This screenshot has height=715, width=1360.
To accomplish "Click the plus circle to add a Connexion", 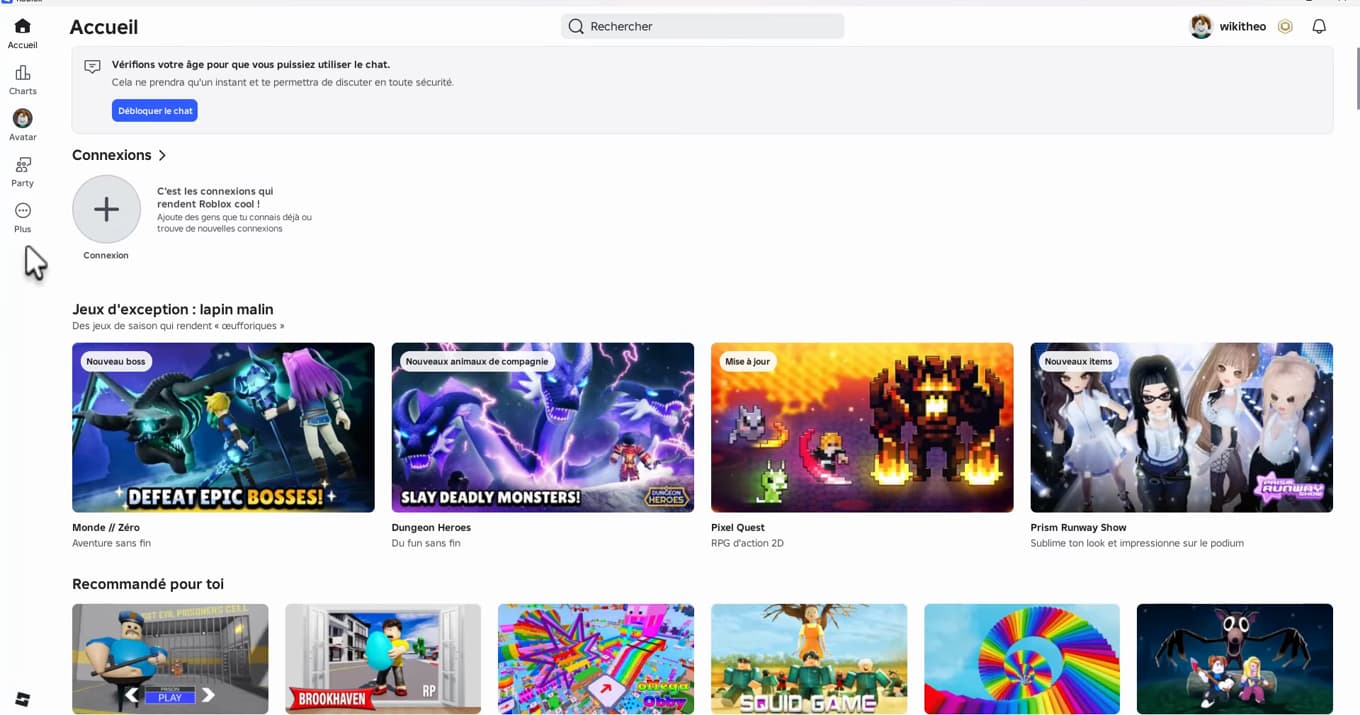I will (106, 209).
